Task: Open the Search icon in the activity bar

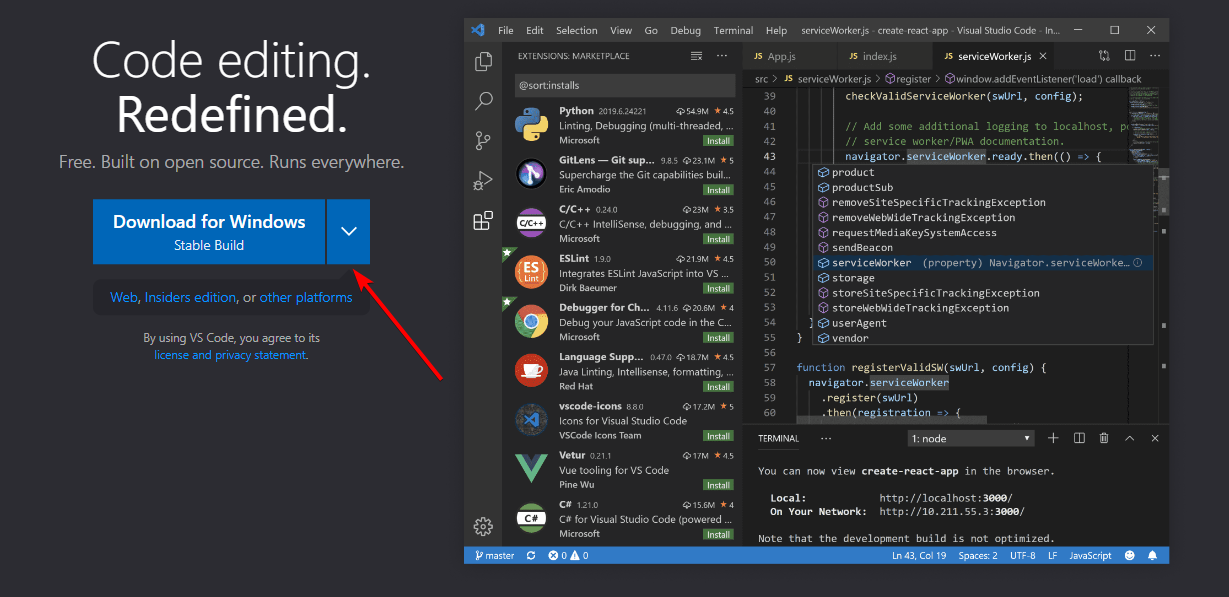Action: coord(483,101)
